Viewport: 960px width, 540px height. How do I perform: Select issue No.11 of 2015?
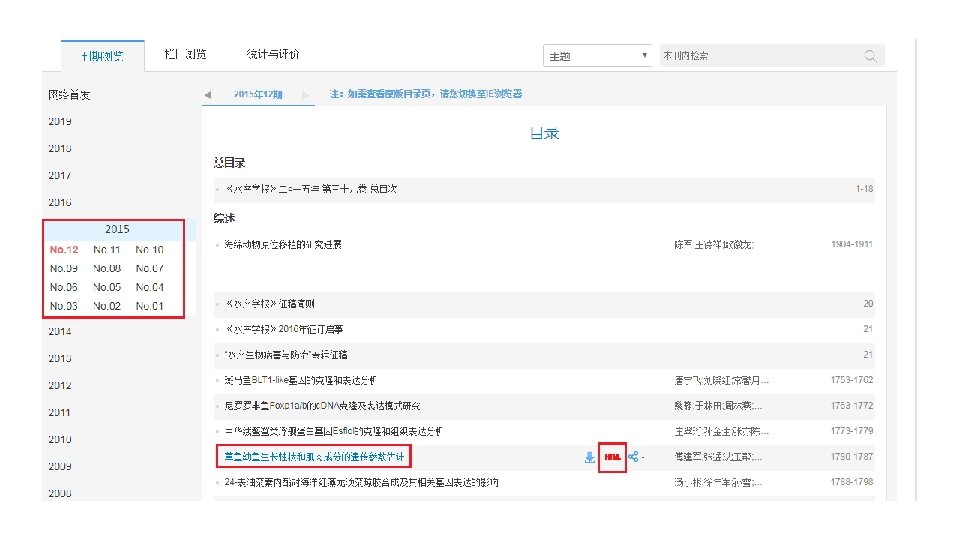pyautogui.click(x=107, y=250)
